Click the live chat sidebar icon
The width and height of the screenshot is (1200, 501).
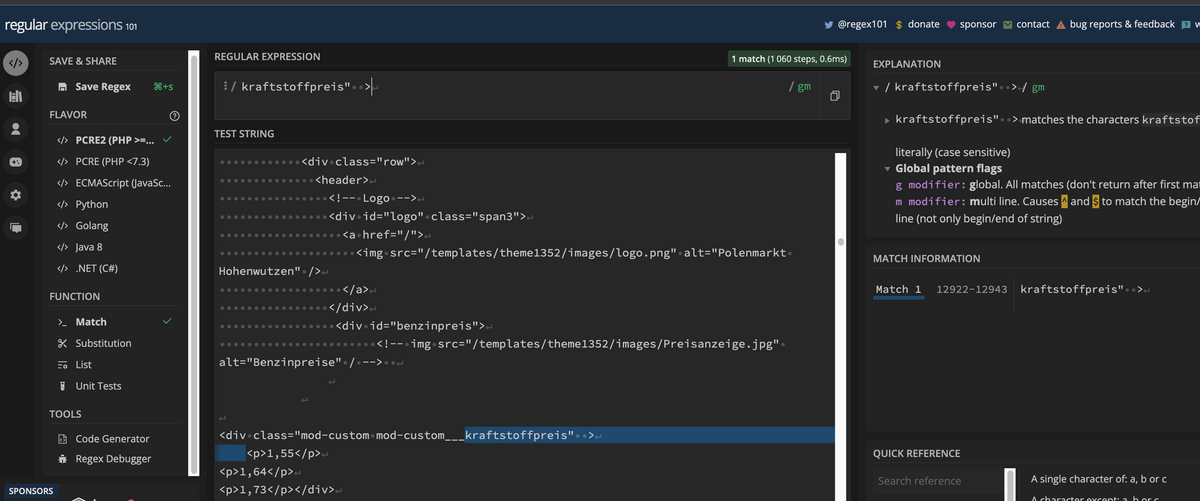15,227
